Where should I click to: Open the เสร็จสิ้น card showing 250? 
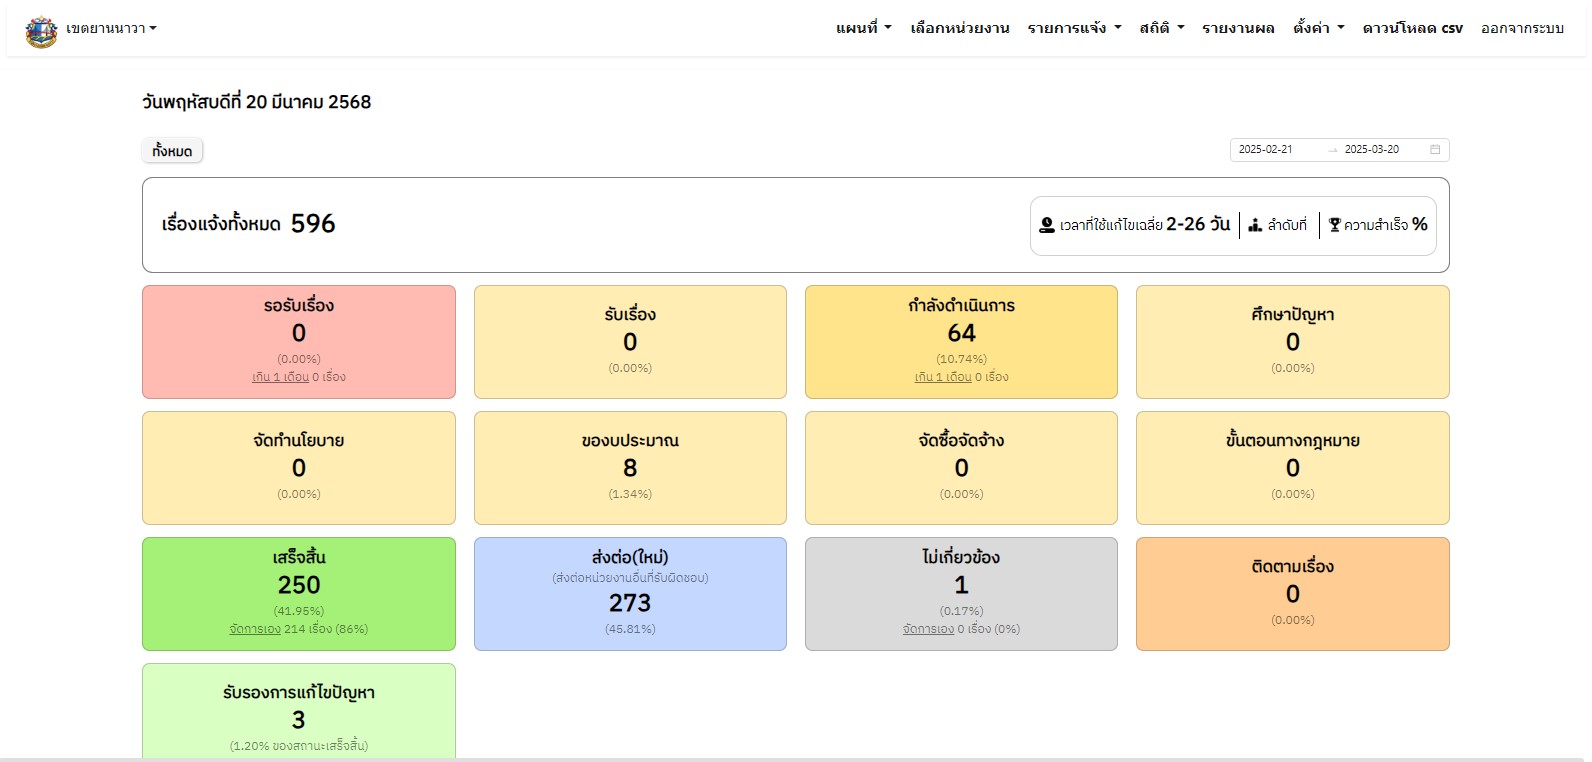tap(299, 594)
